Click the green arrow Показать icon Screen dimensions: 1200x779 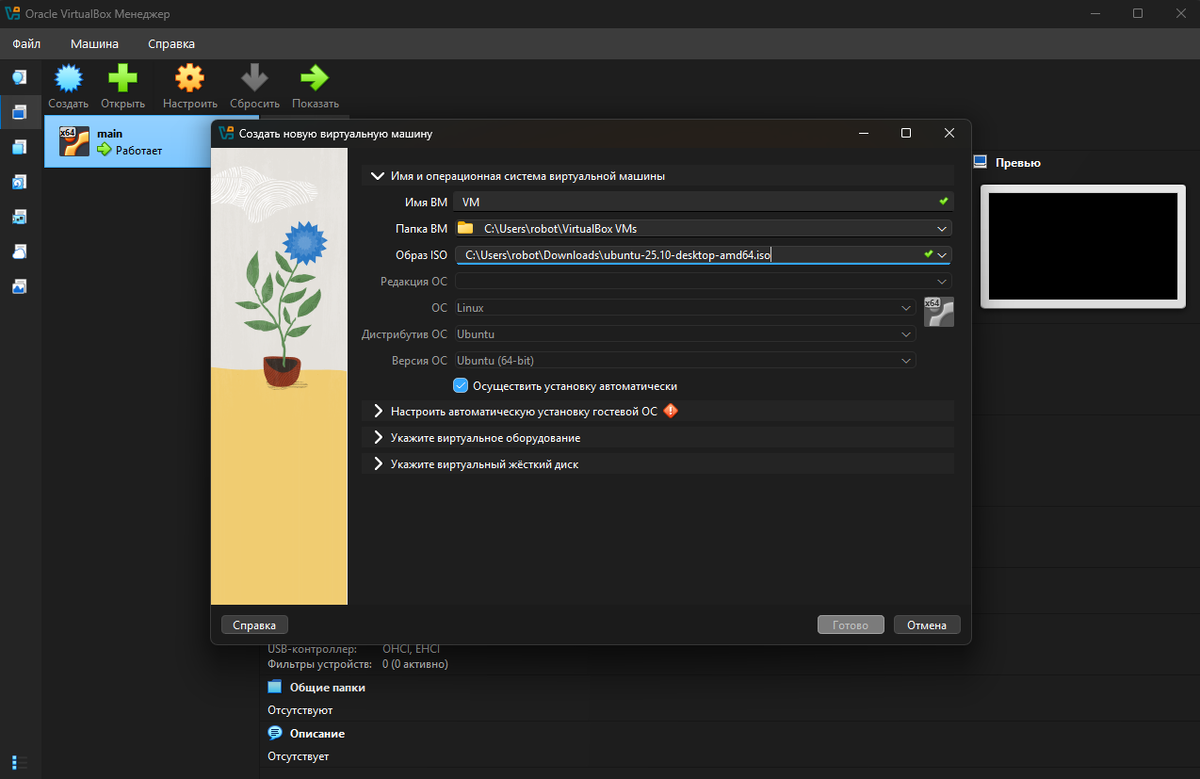point(315,78)
